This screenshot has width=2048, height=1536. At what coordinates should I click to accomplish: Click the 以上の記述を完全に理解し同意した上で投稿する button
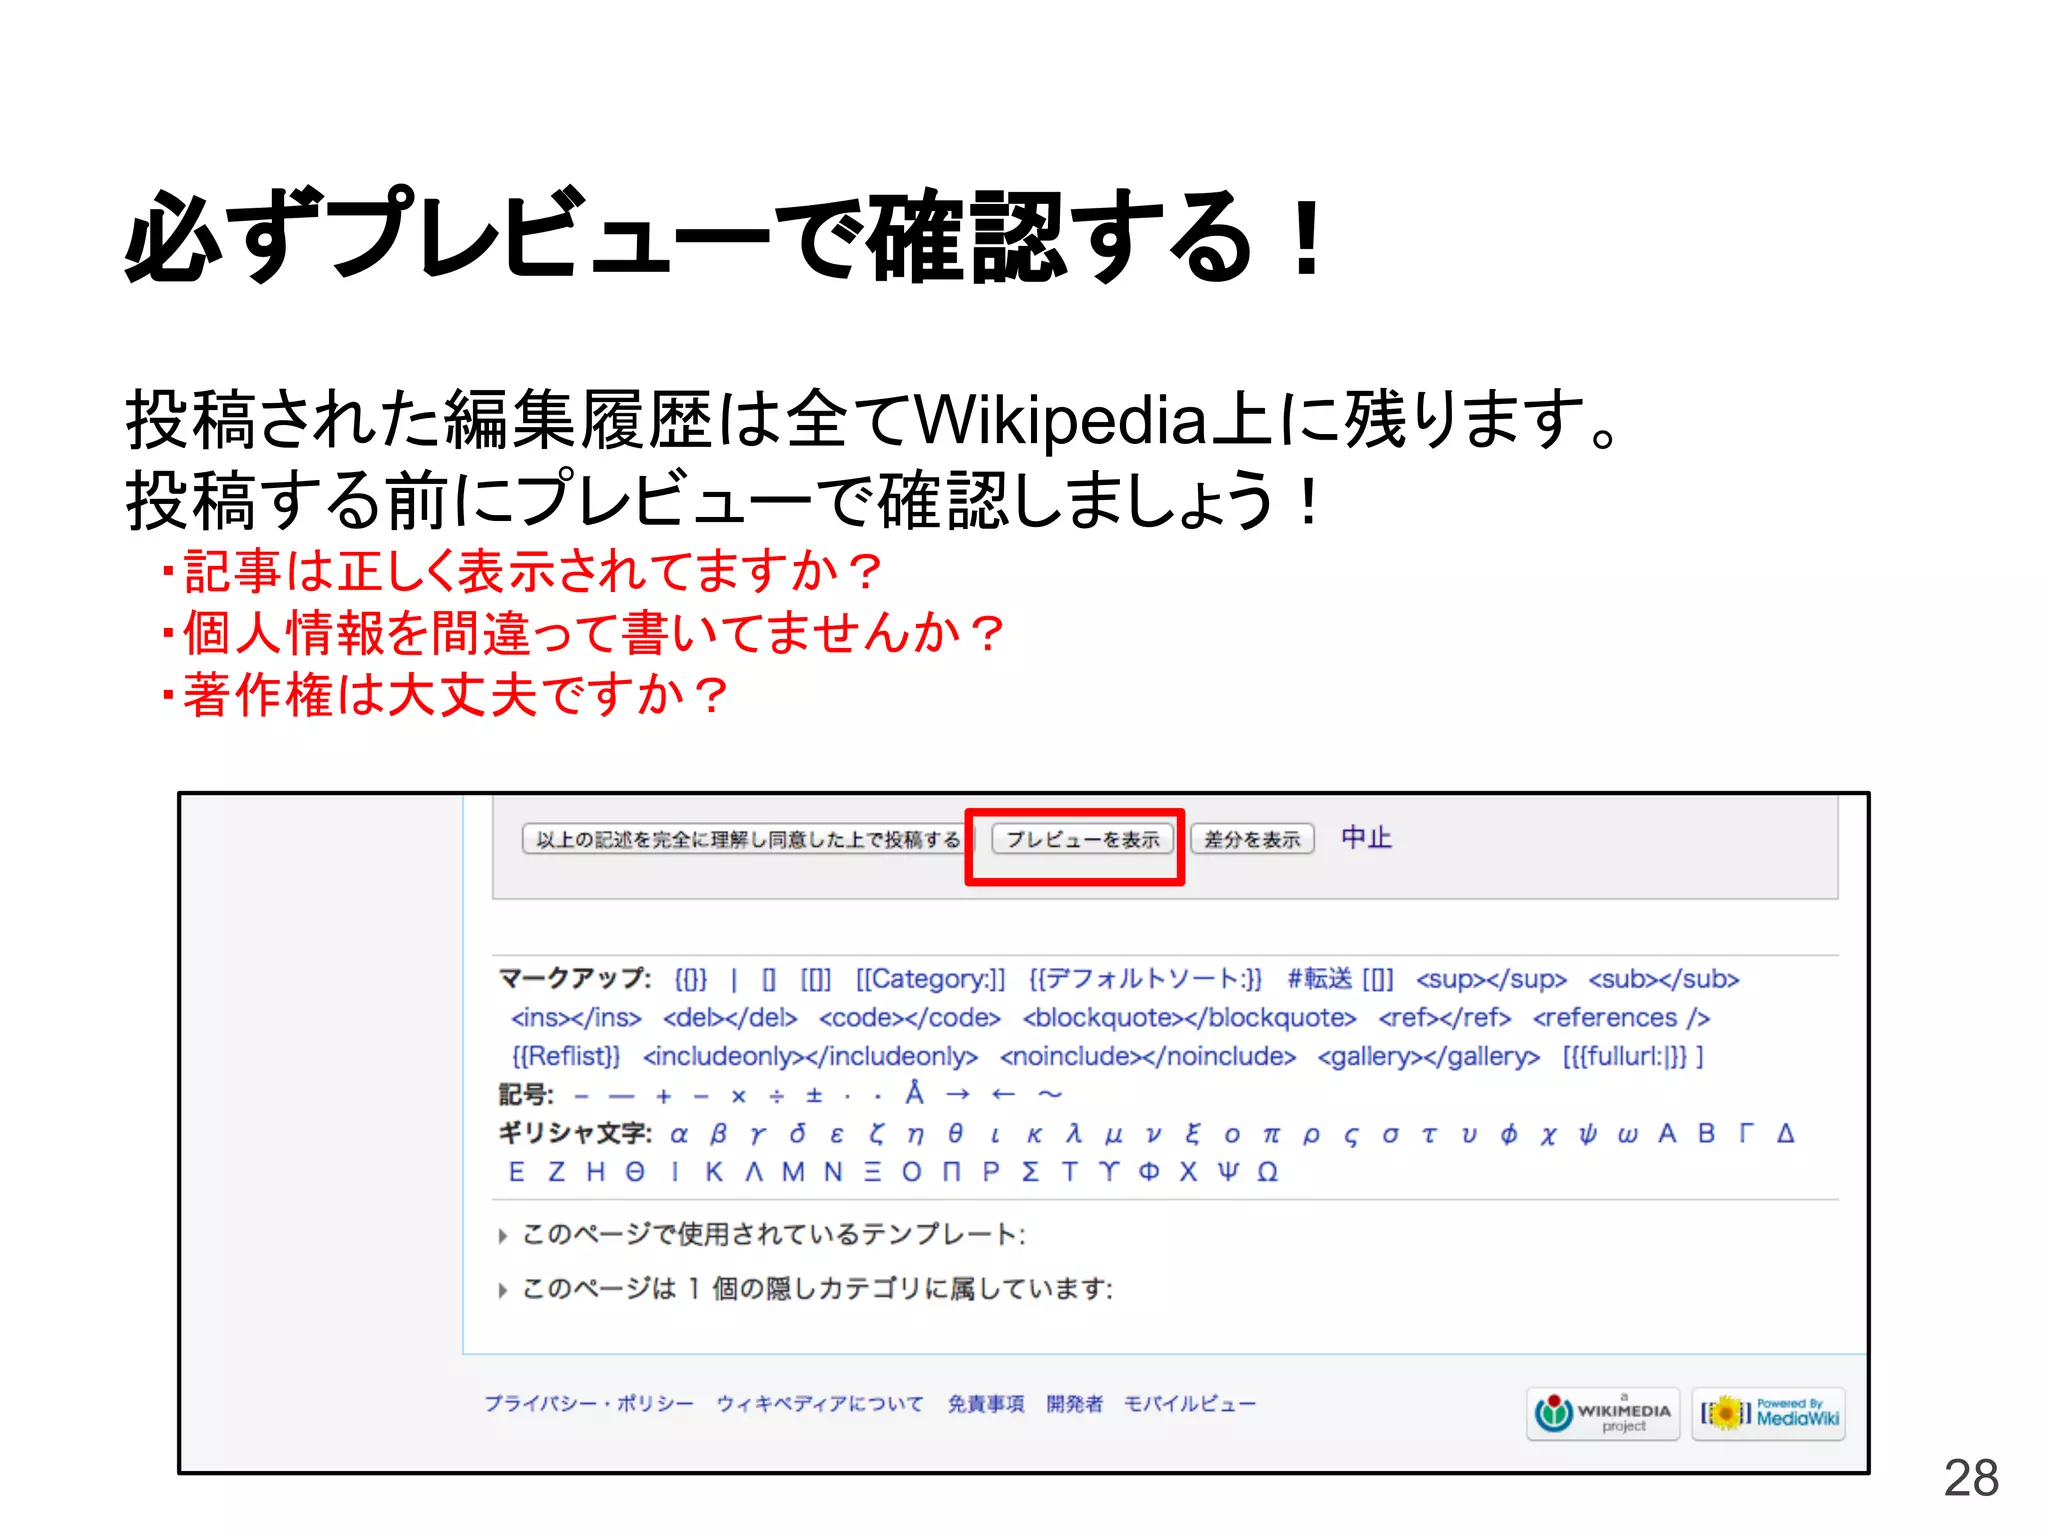746,839
